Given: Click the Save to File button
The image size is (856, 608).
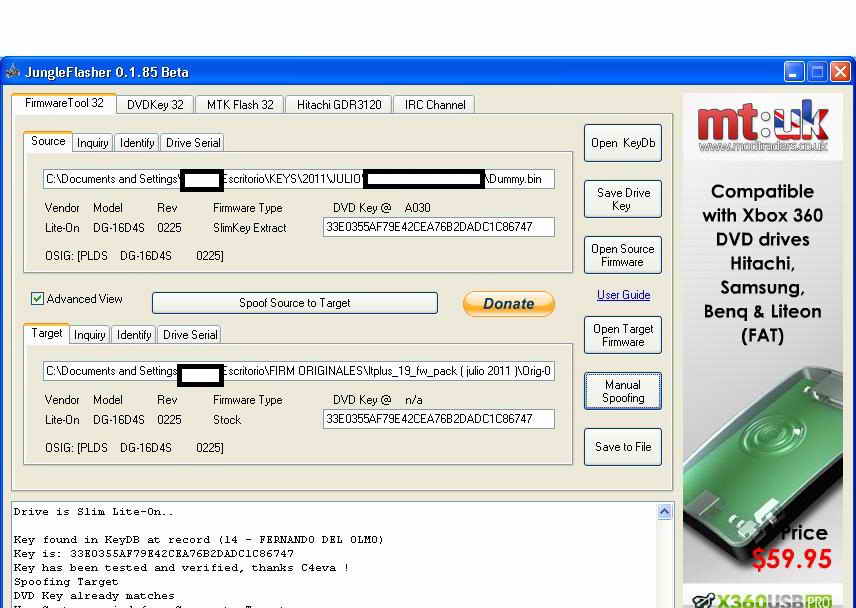Looking at the screenshot, I should (623, 447).
